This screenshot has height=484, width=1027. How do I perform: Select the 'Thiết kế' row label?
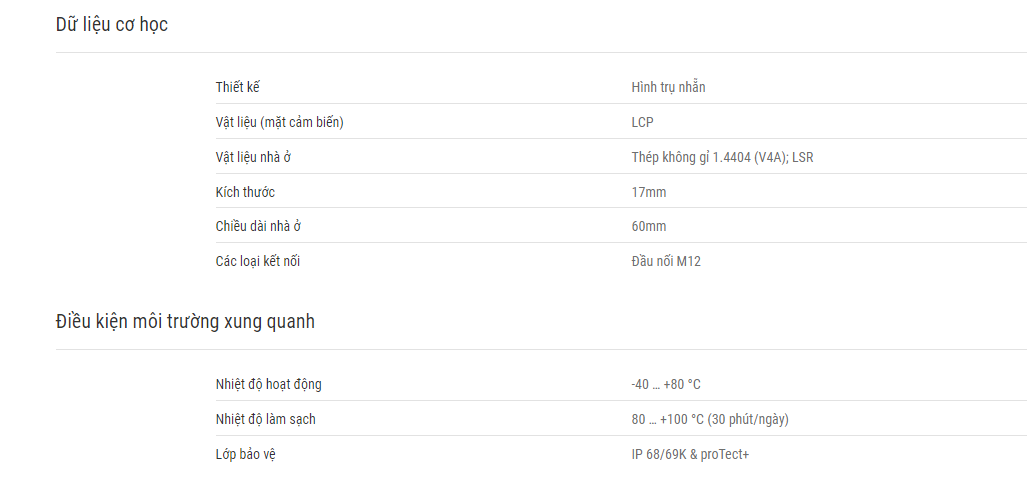[238, 87]
